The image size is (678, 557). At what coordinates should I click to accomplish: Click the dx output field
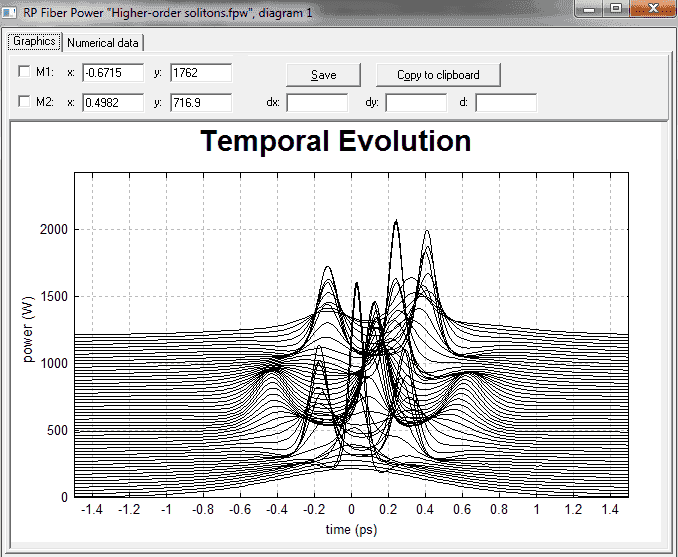click(x=317, y=103)
